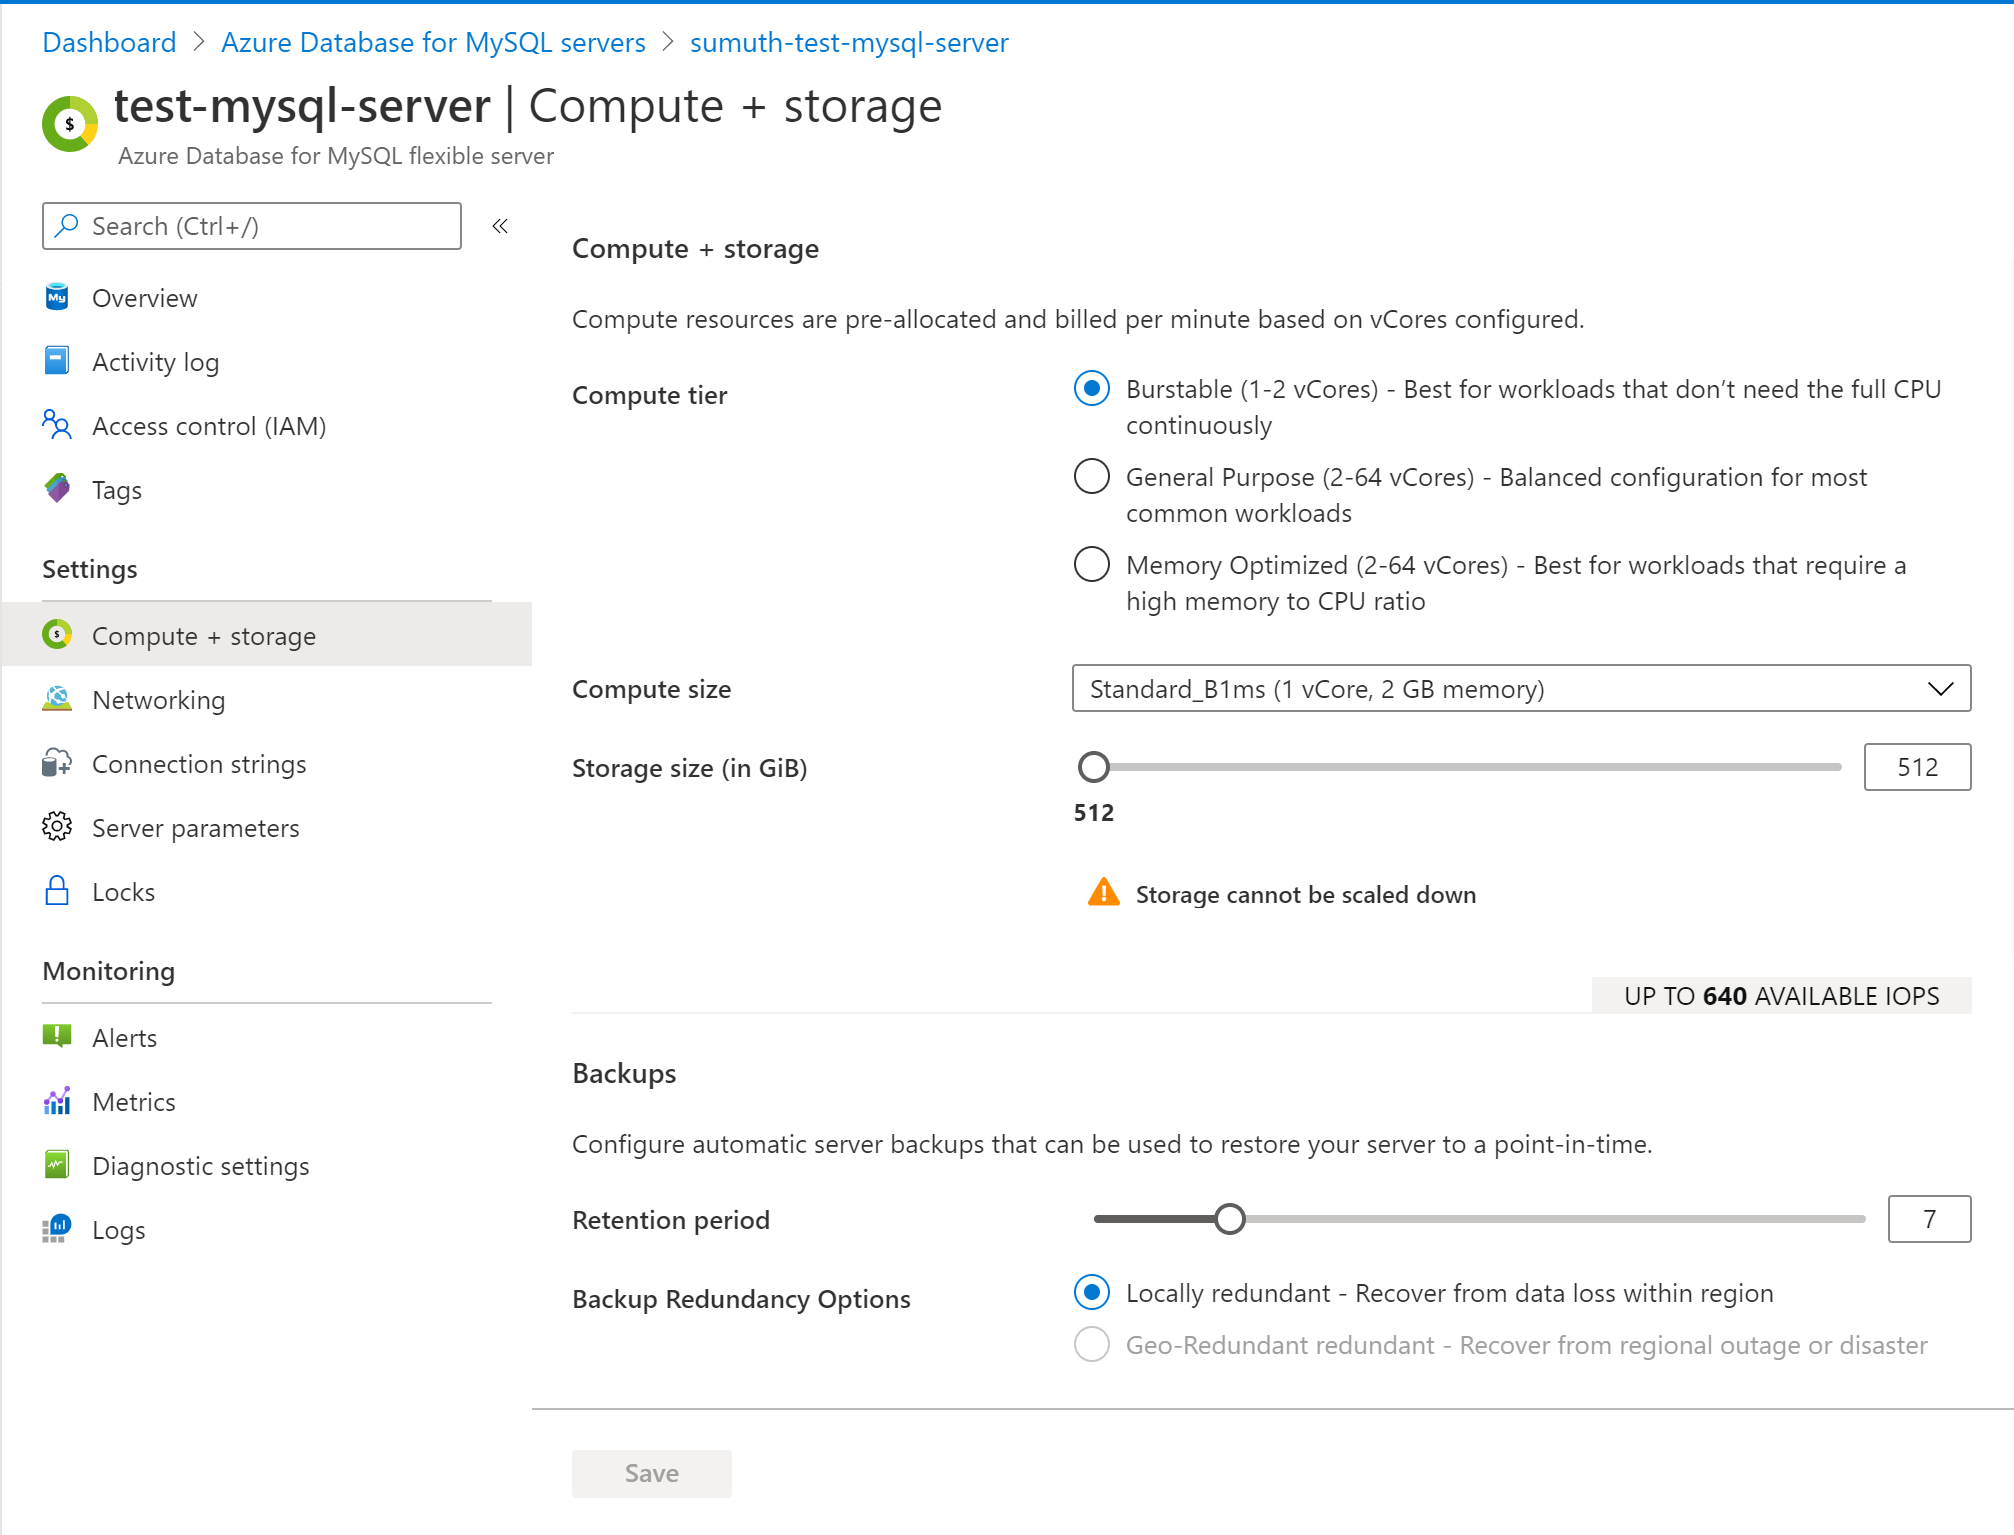
Task: Collapse the sidebar menu with chevrons
Action: tap(500, 226)
